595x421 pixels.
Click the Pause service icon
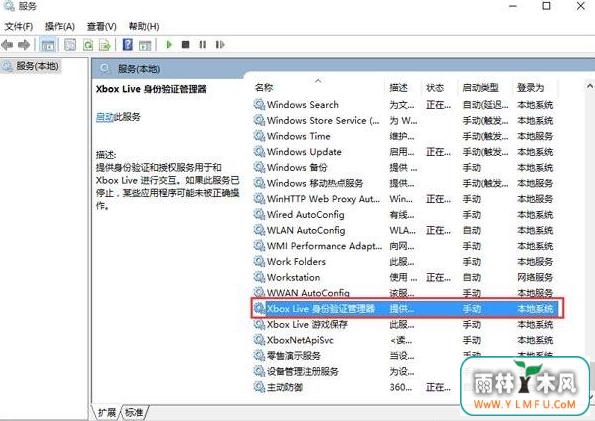click(x=203, y=45)
